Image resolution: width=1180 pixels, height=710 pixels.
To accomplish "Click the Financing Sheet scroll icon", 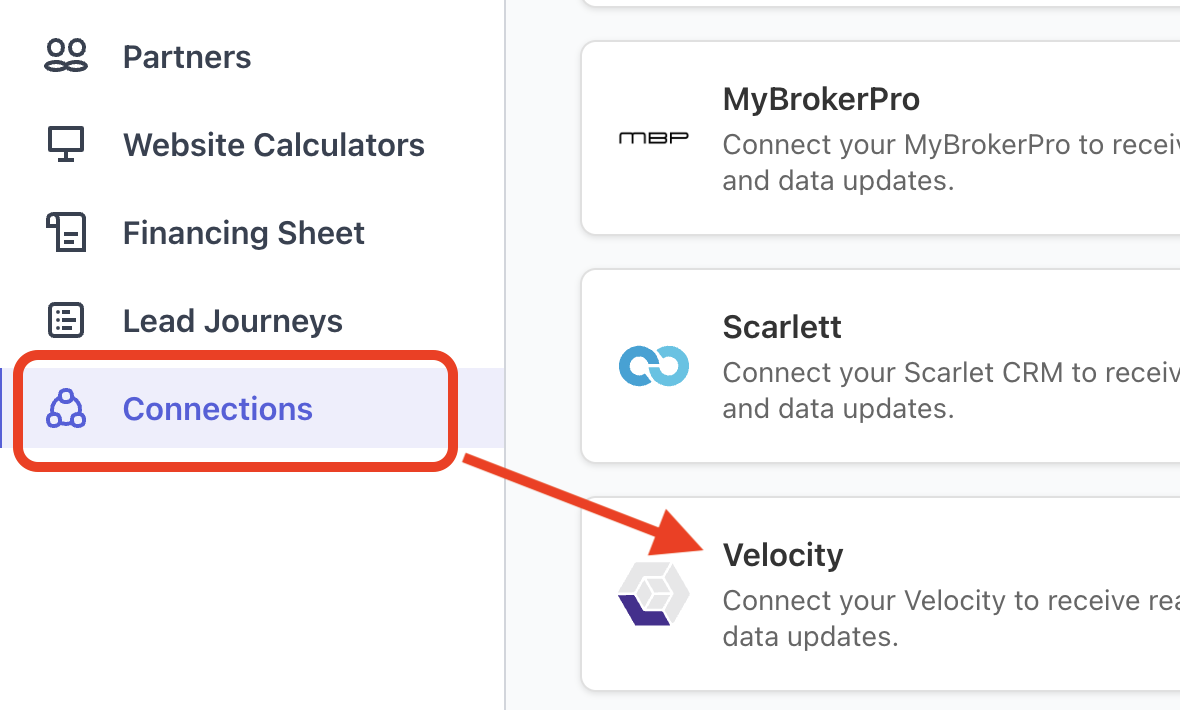I will [x=67, y=232].
